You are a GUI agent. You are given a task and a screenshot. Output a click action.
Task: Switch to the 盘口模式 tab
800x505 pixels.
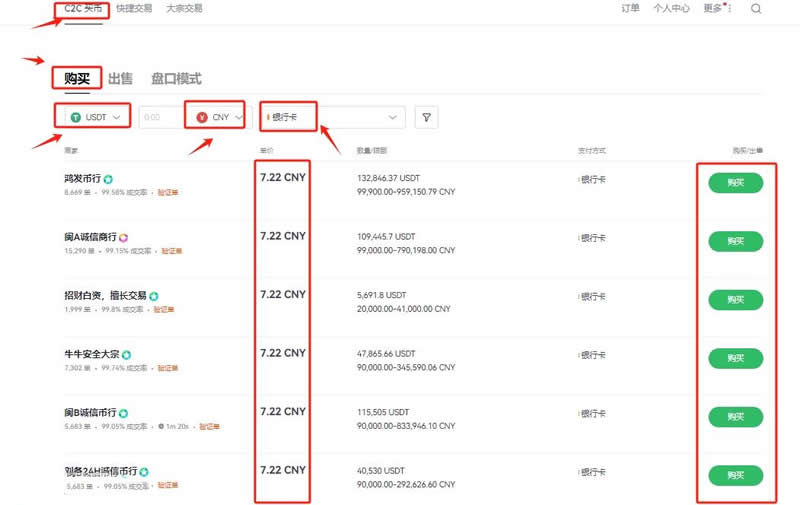pyautogui.click(x=176, y=79)
